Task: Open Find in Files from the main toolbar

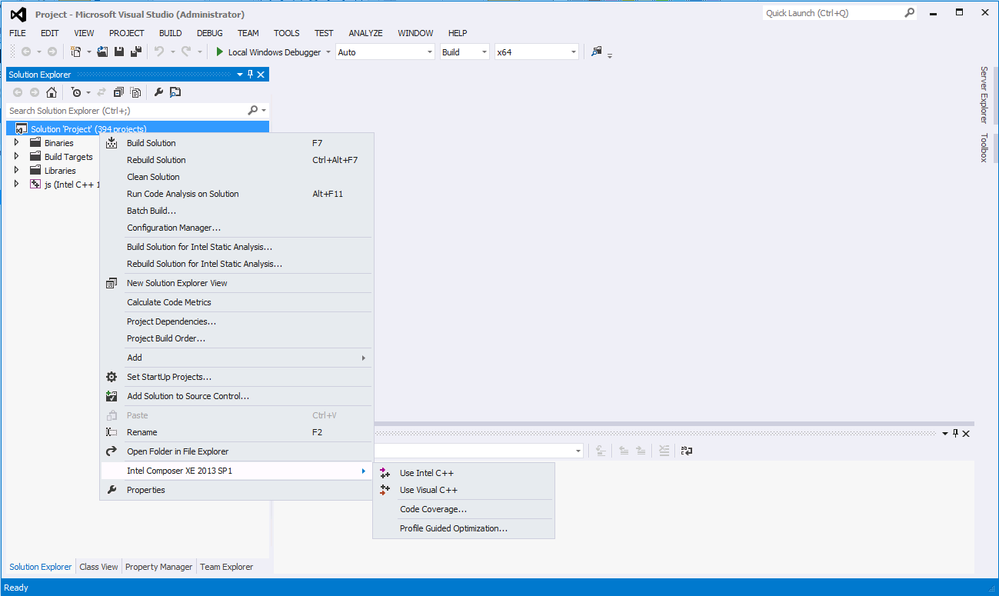Action: point(596,52)
